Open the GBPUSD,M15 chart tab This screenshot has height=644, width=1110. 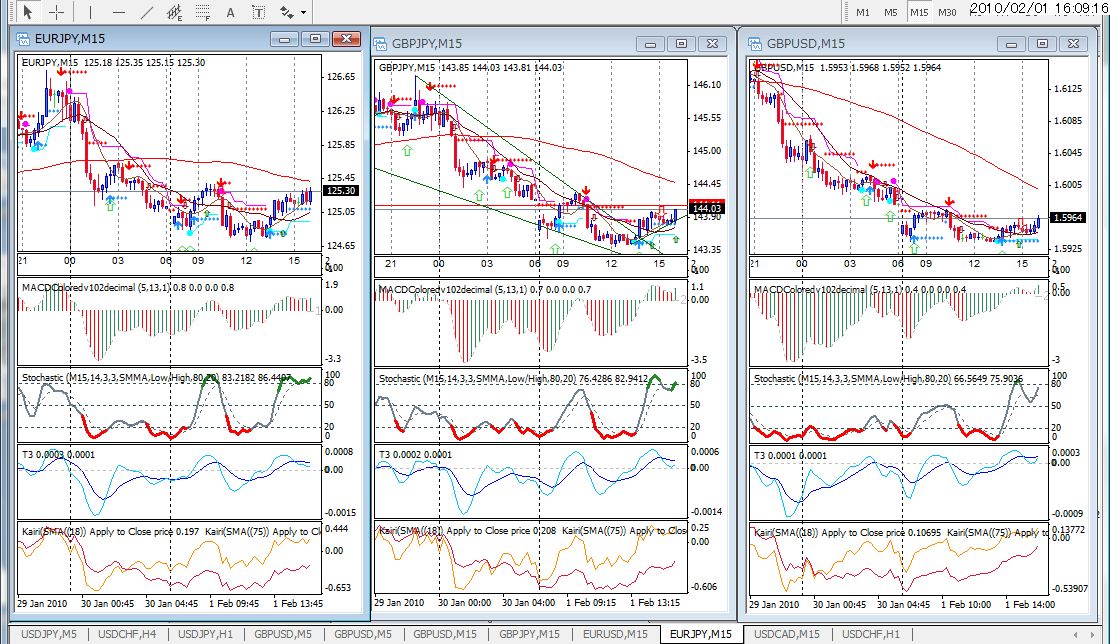[x=445, y=634]
